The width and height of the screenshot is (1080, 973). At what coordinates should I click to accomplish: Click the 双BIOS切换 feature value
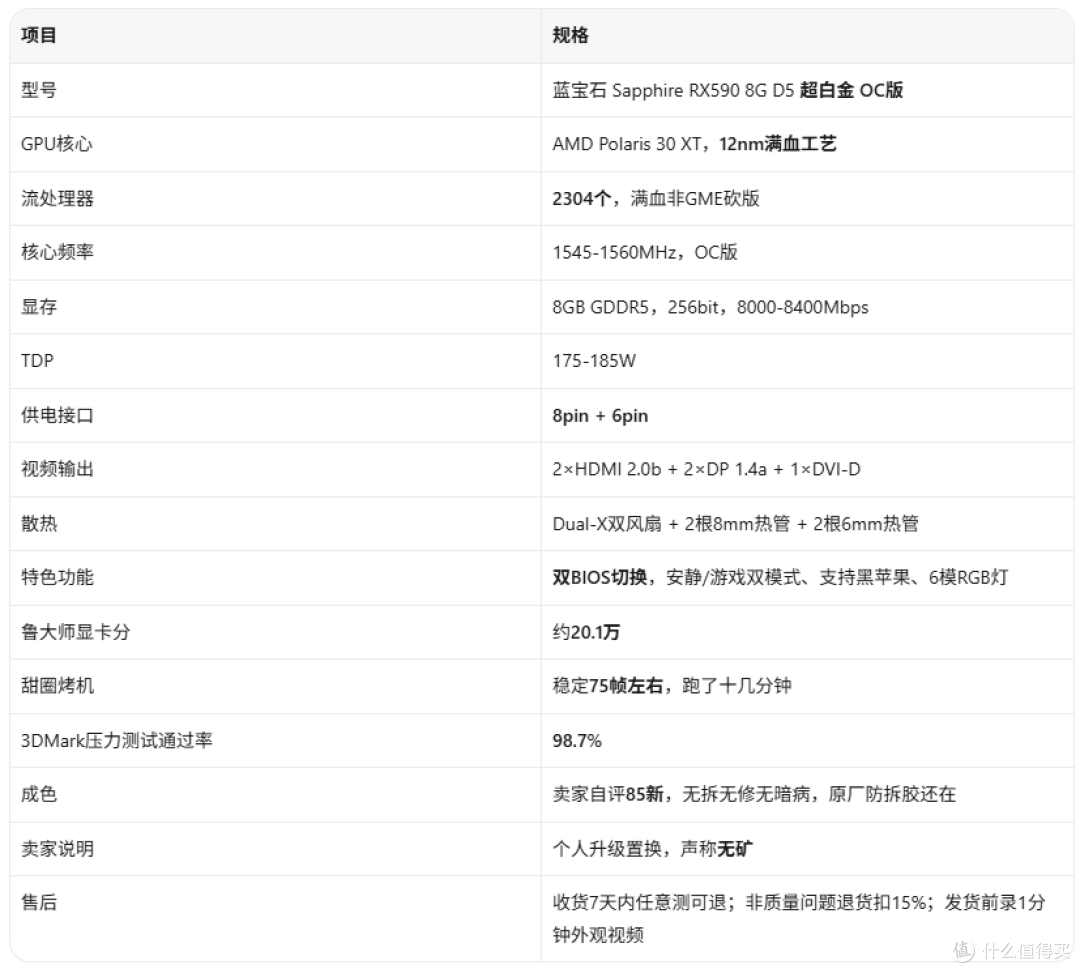[x=780, y=577]
